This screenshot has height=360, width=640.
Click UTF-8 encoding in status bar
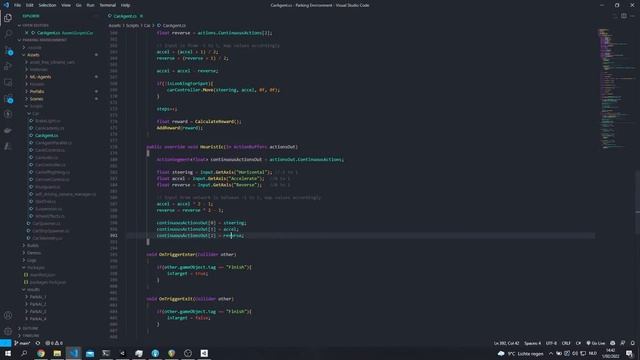click(551, 343)
